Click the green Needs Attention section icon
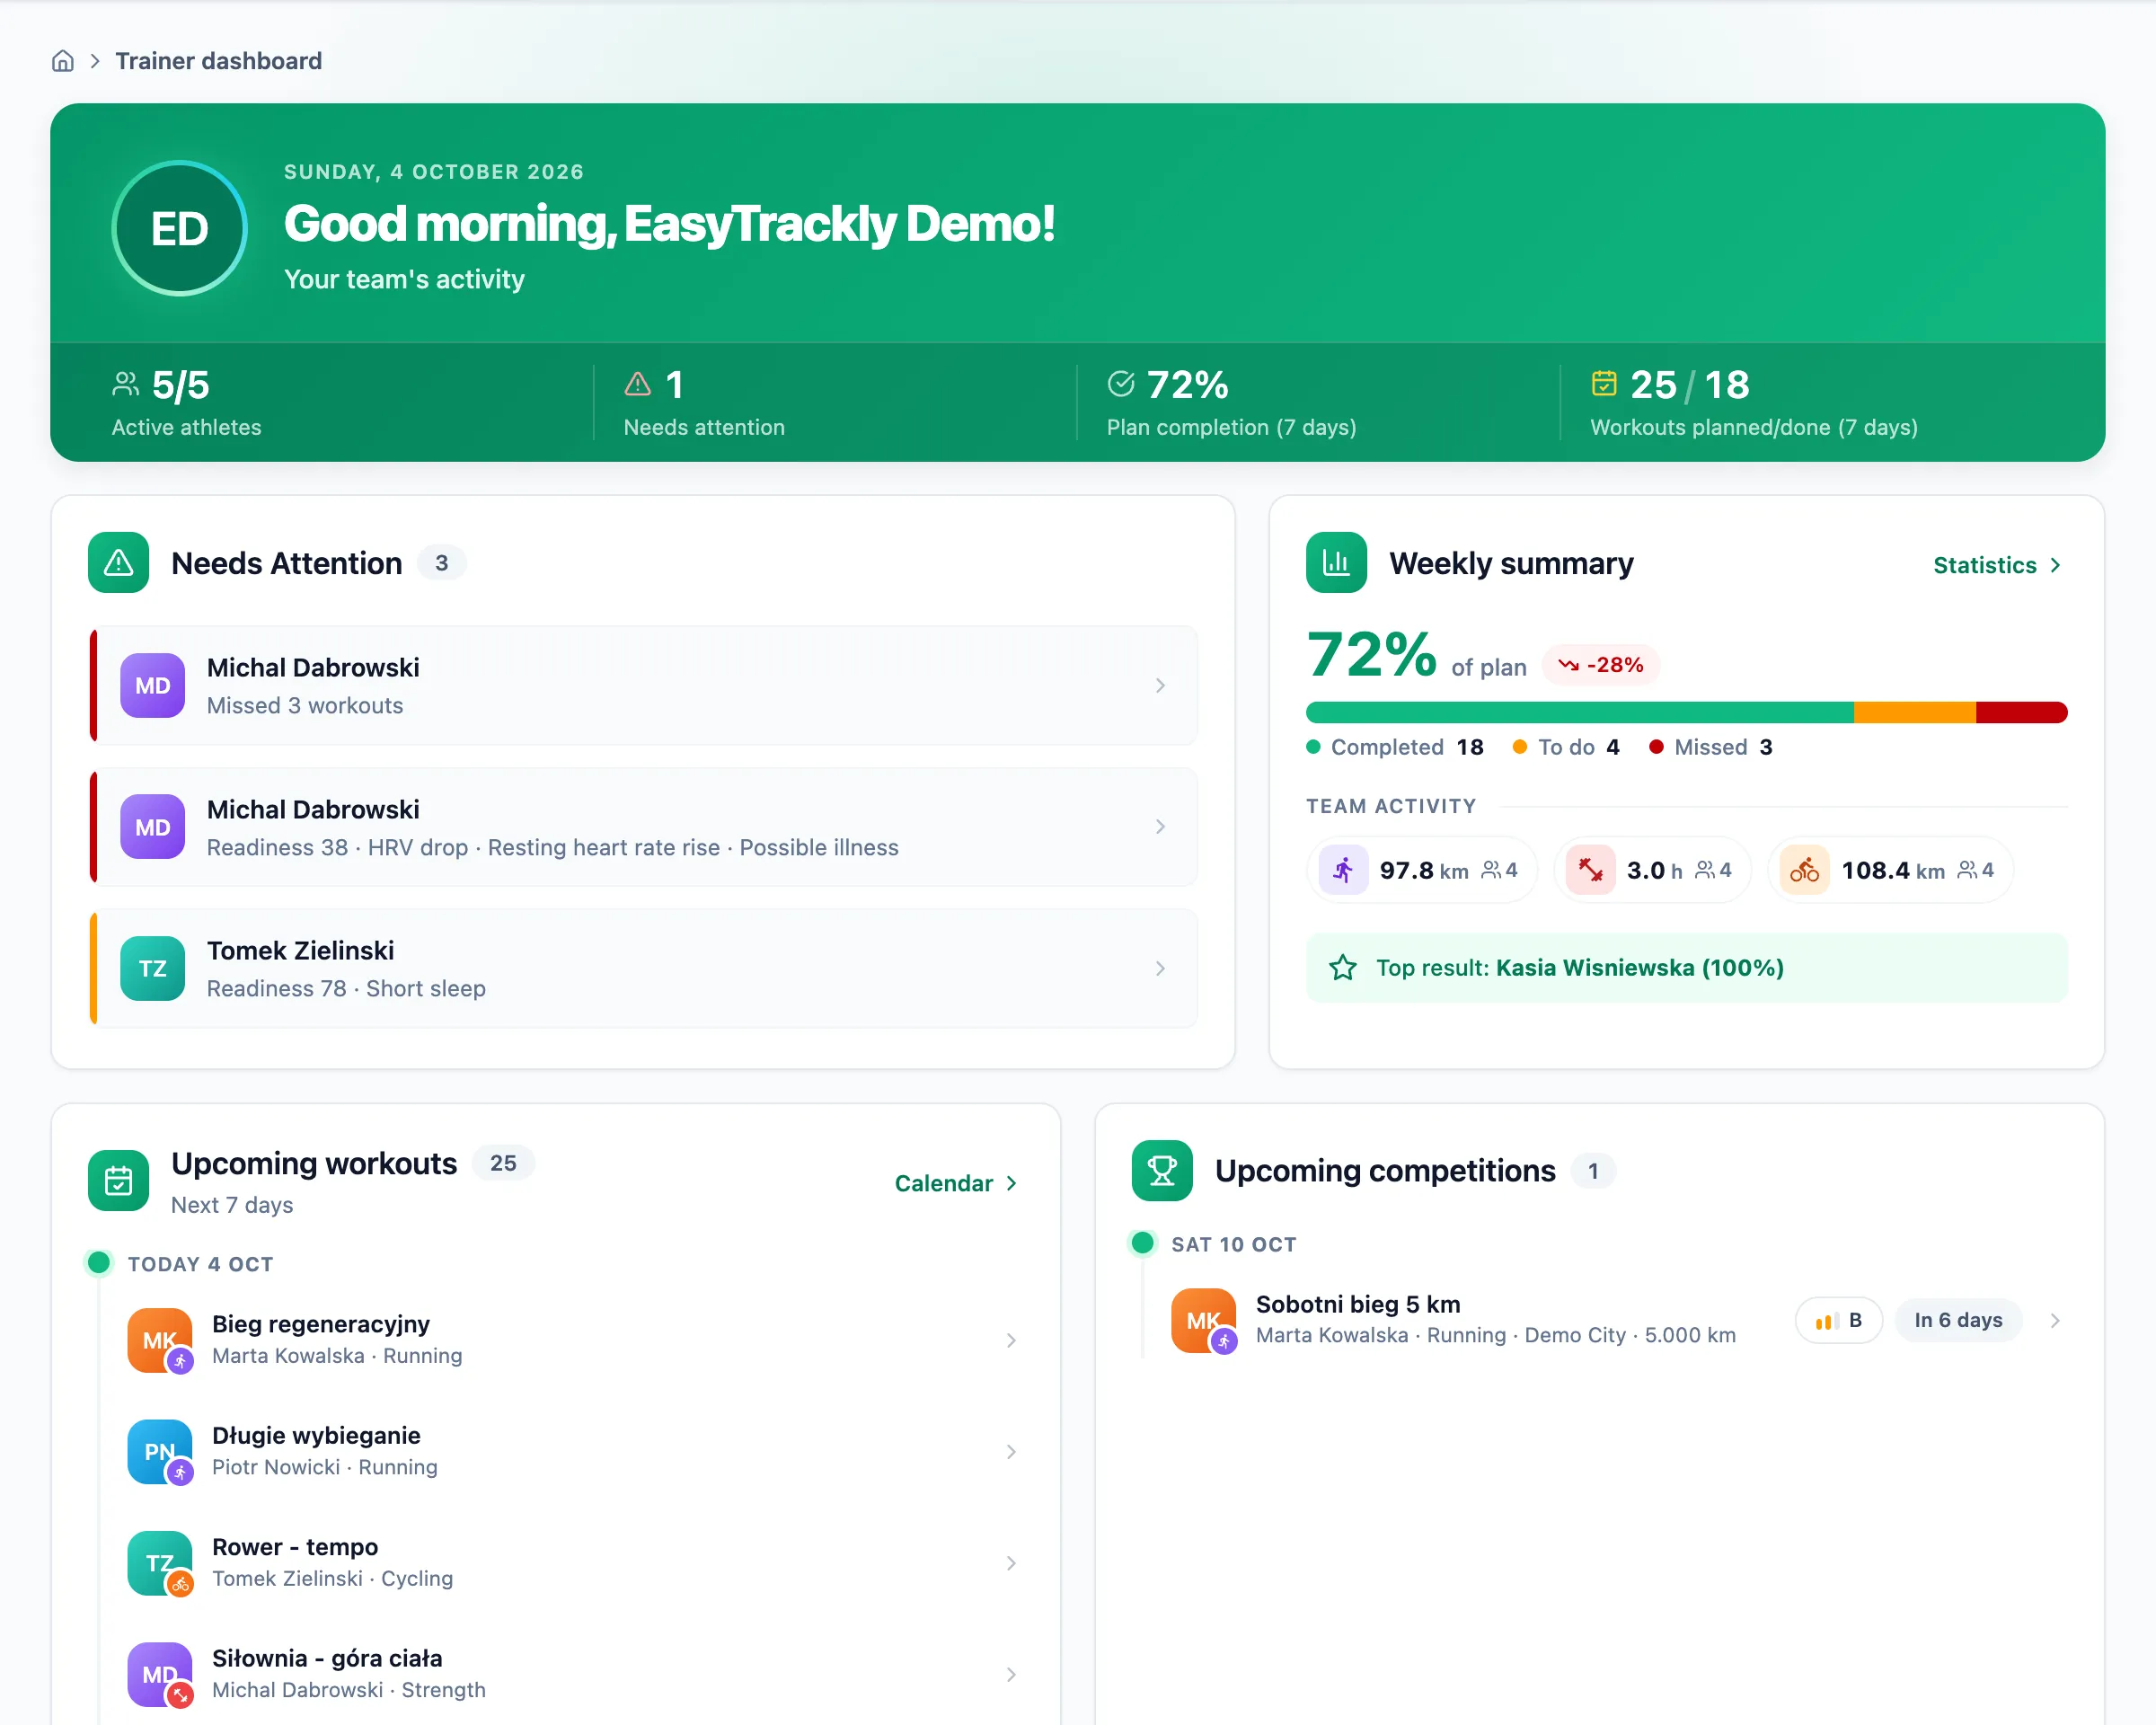The width and height of the screenshot is (2156, 1725). (x=119, y=563)
